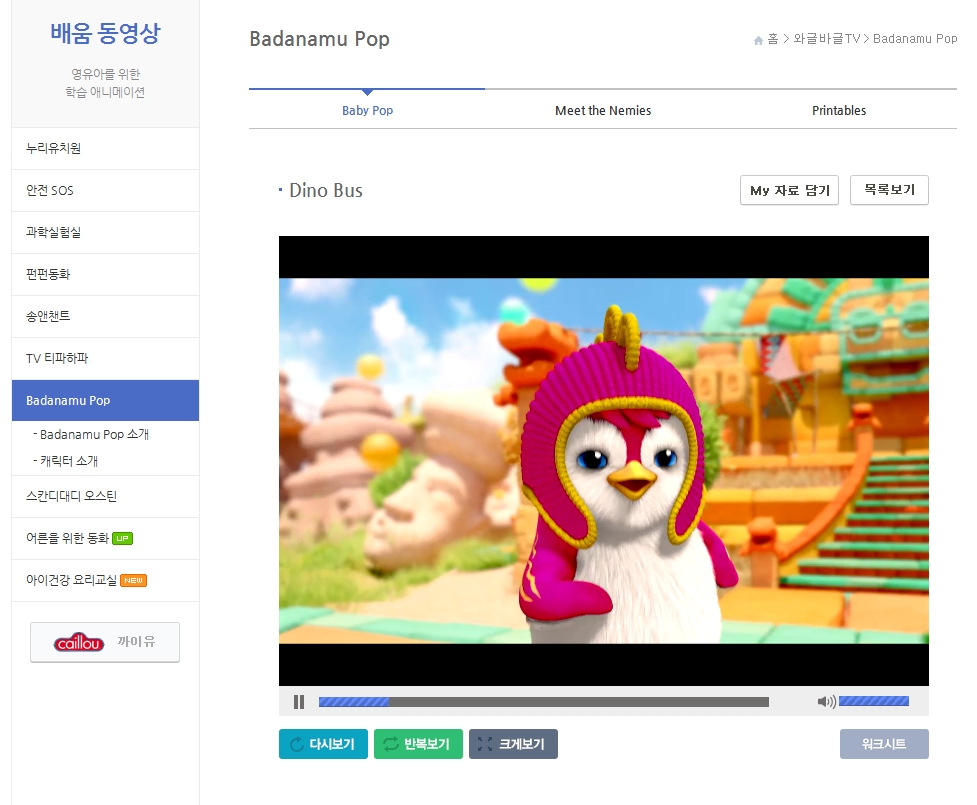Image resolution: width=977 pixels, height=805 pixels.
Task: Click the 배움 동영상 sidebar heading
Action: pyautogui.click(x=105, y=34)
